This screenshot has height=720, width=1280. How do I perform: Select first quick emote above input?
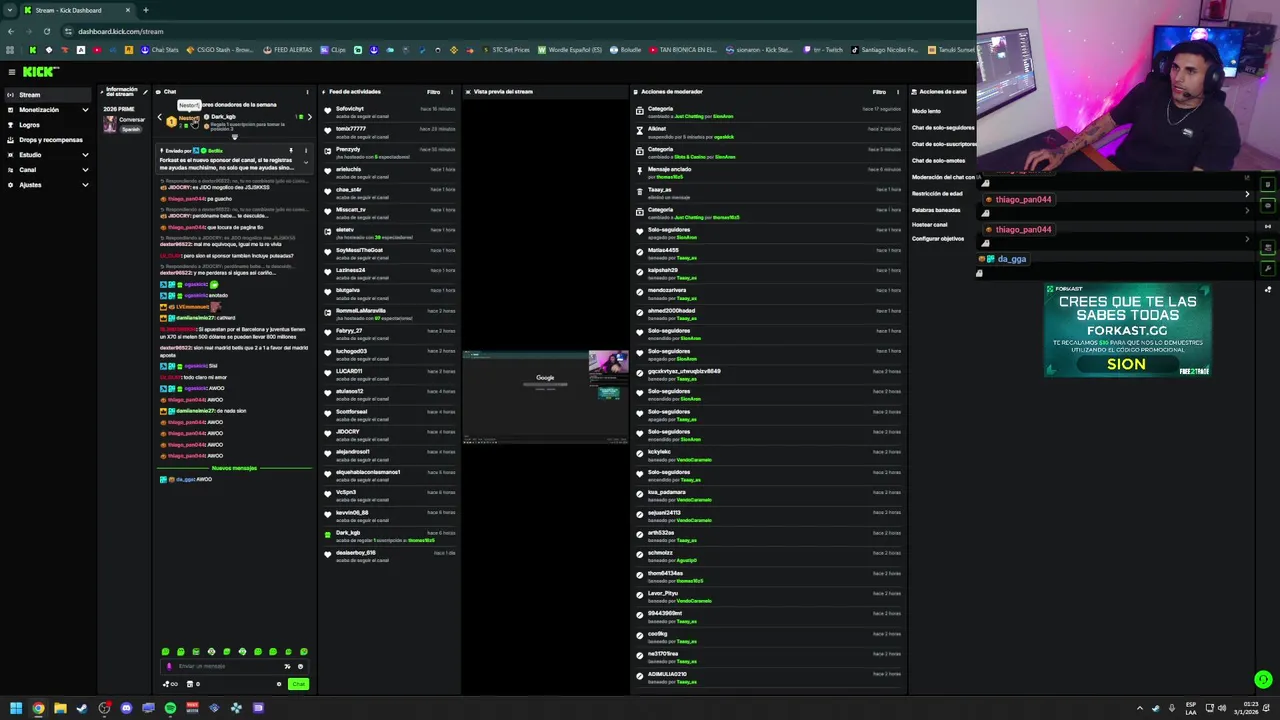[x=165, y=652]
